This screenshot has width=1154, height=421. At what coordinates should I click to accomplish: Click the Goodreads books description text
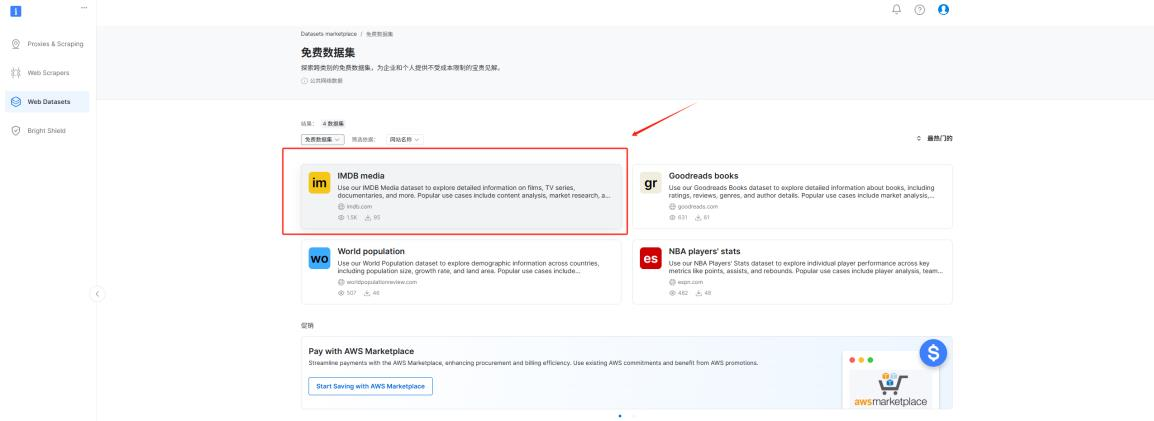(802, 191)
